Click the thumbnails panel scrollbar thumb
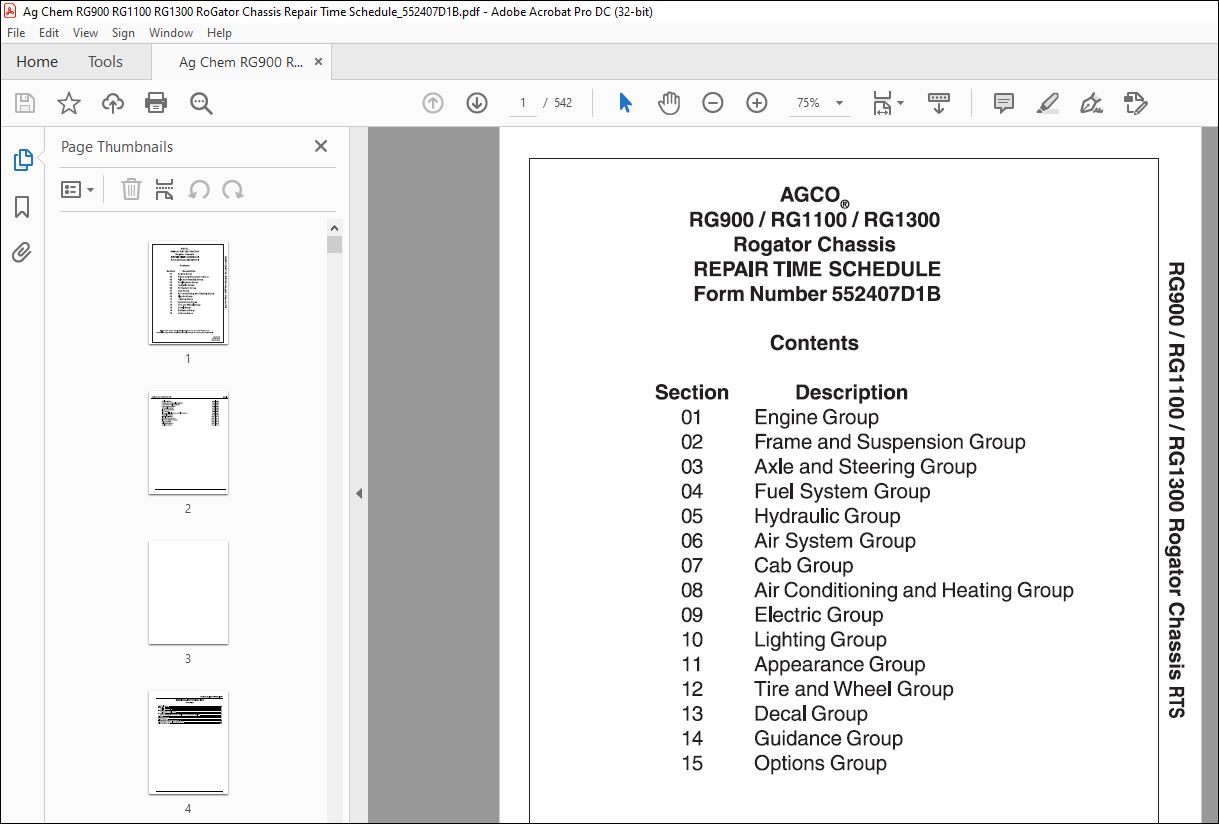The height and width of the screenshot is (824, 1219). pos(334,244)
